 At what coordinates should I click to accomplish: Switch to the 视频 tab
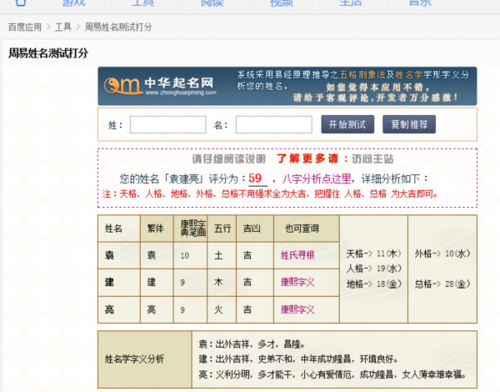(282, 3)
